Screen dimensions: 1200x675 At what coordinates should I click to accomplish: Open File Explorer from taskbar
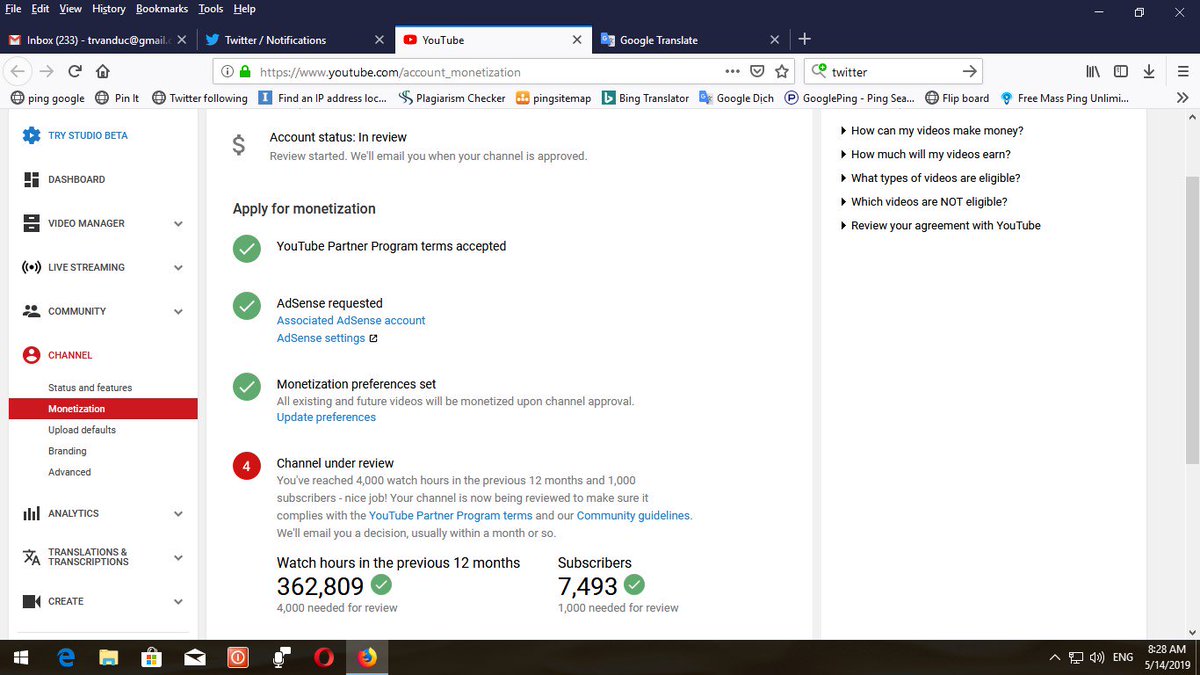pos(109,657)
